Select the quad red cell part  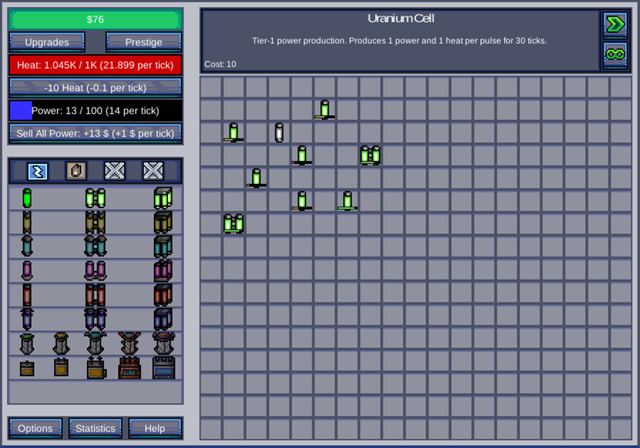click(x=163, y=295)
